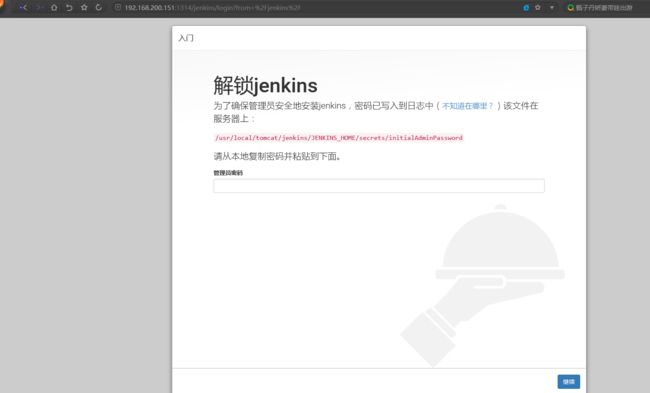This screenshot has height=393, width=650.
Task: Click the undo-close-tab arrow icon
Action: click(69, 7)
